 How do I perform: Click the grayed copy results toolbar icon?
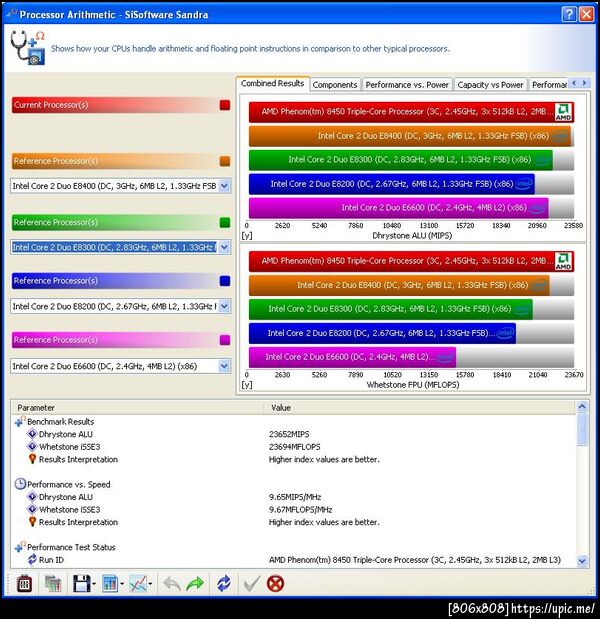52,583
